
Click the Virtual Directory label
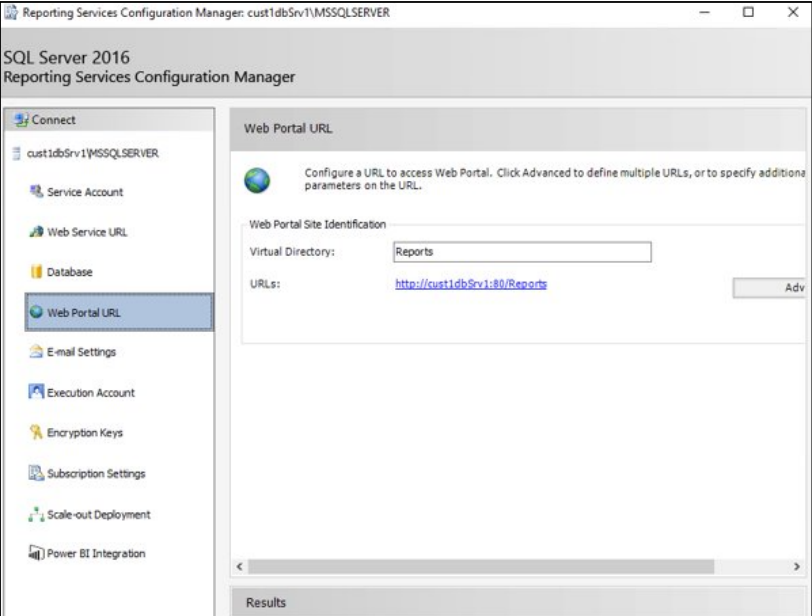(292, 252)
